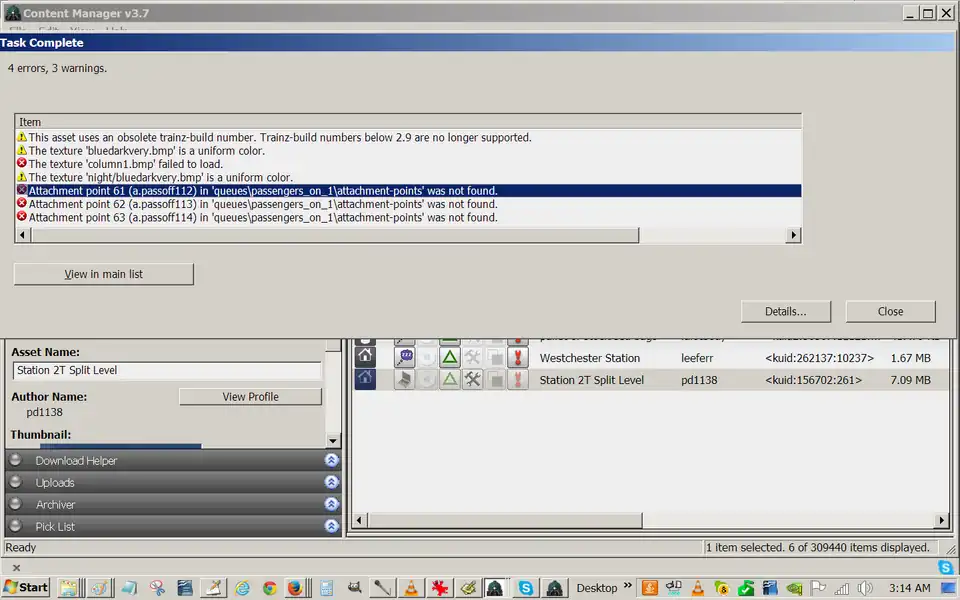The height and width of the screenshot is (600, 960).
Task: Open Skype from the taskbar
Action: [525, 588]
